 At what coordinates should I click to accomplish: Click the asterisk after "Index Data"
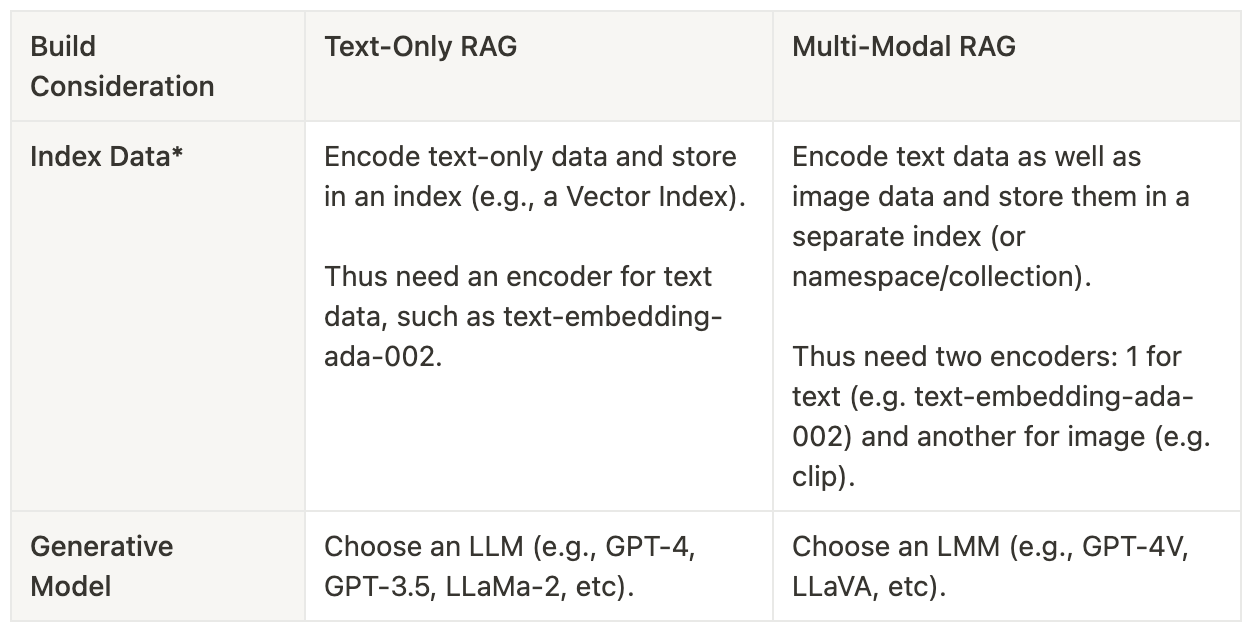point(177,155)
